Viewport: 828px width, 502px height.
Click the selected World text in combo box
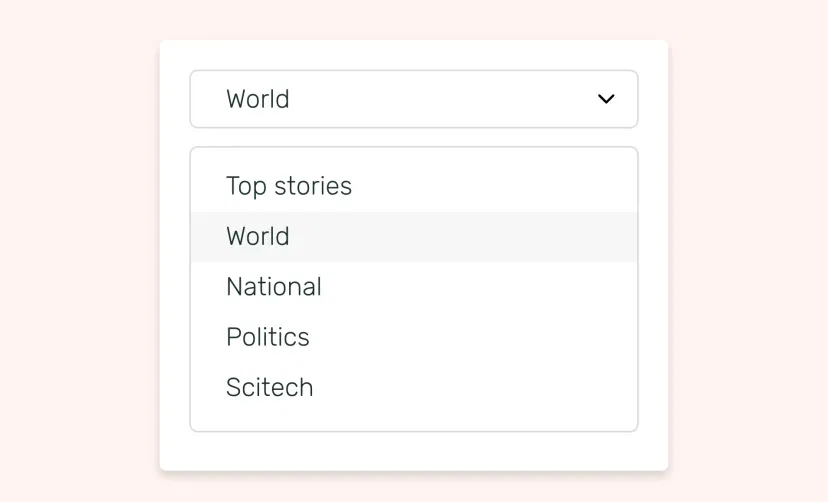point(258,99)
